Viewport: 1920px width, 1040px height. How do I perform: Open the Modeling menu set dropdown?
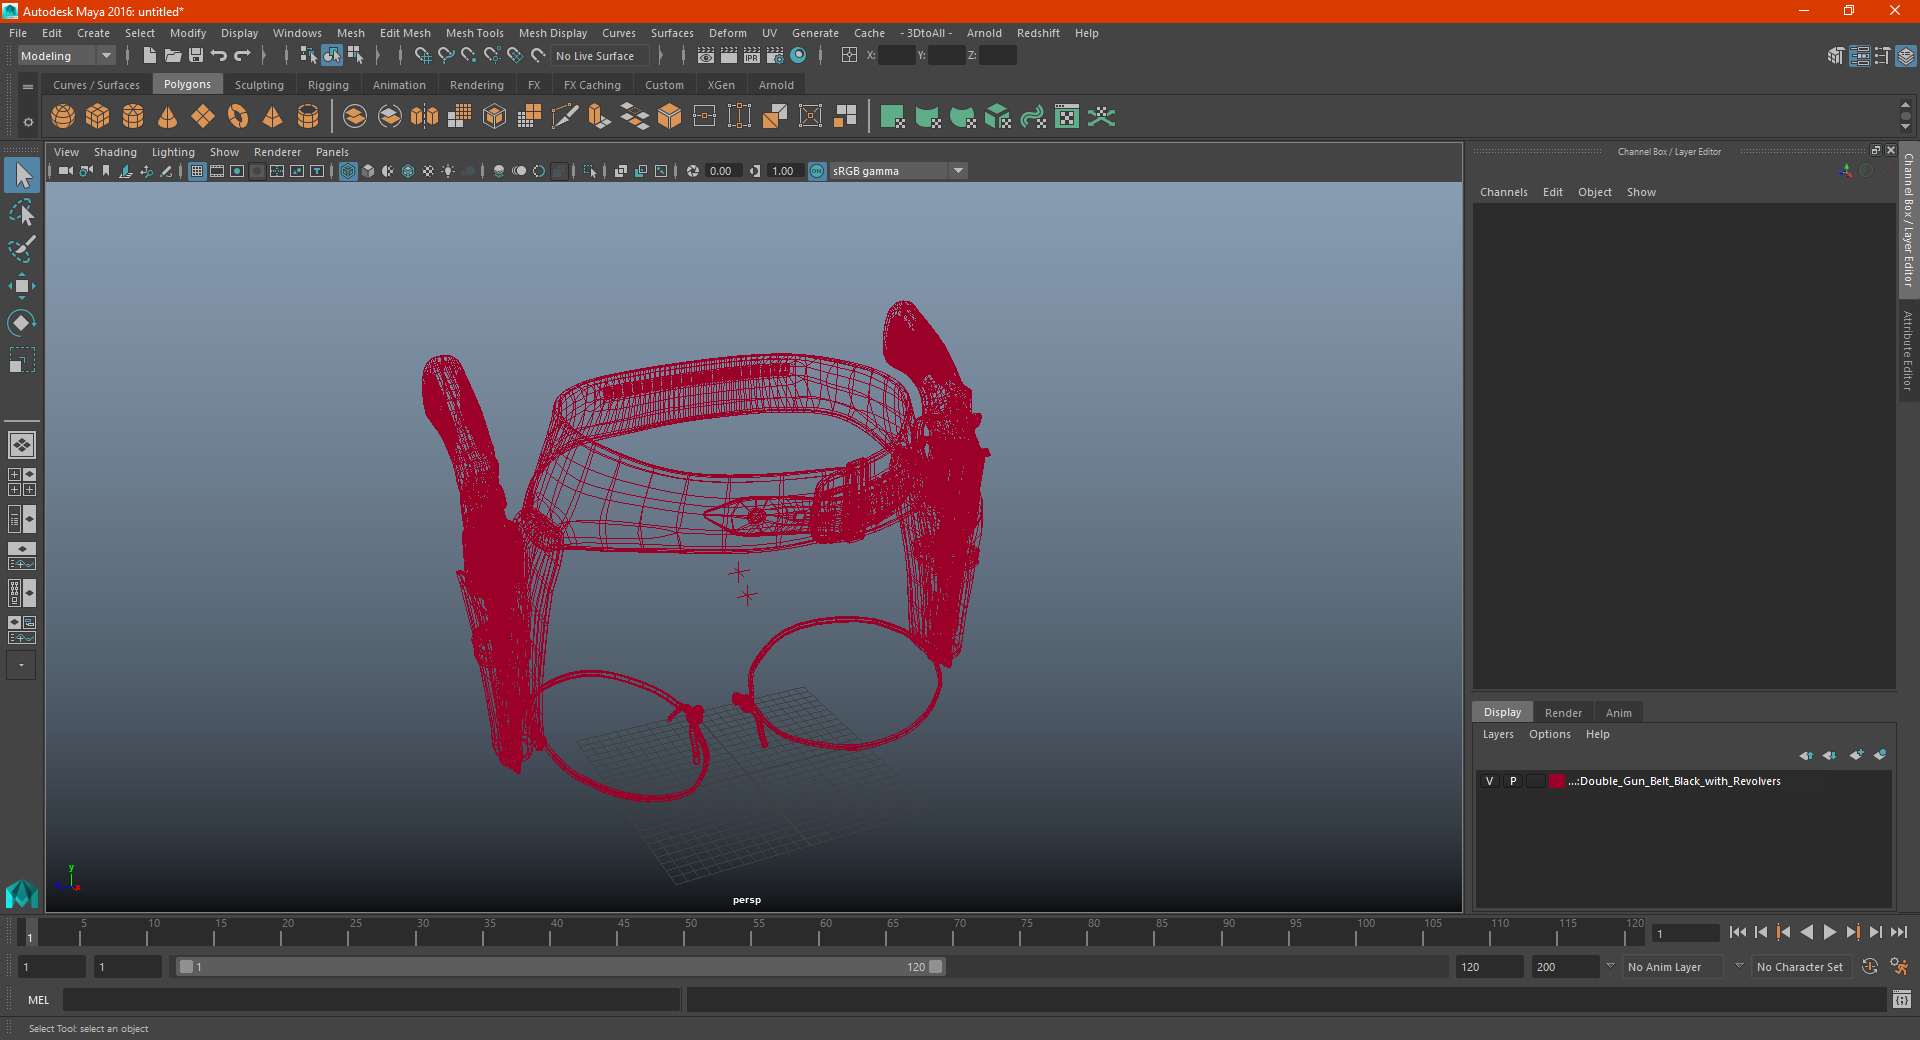tap(66, 56)
